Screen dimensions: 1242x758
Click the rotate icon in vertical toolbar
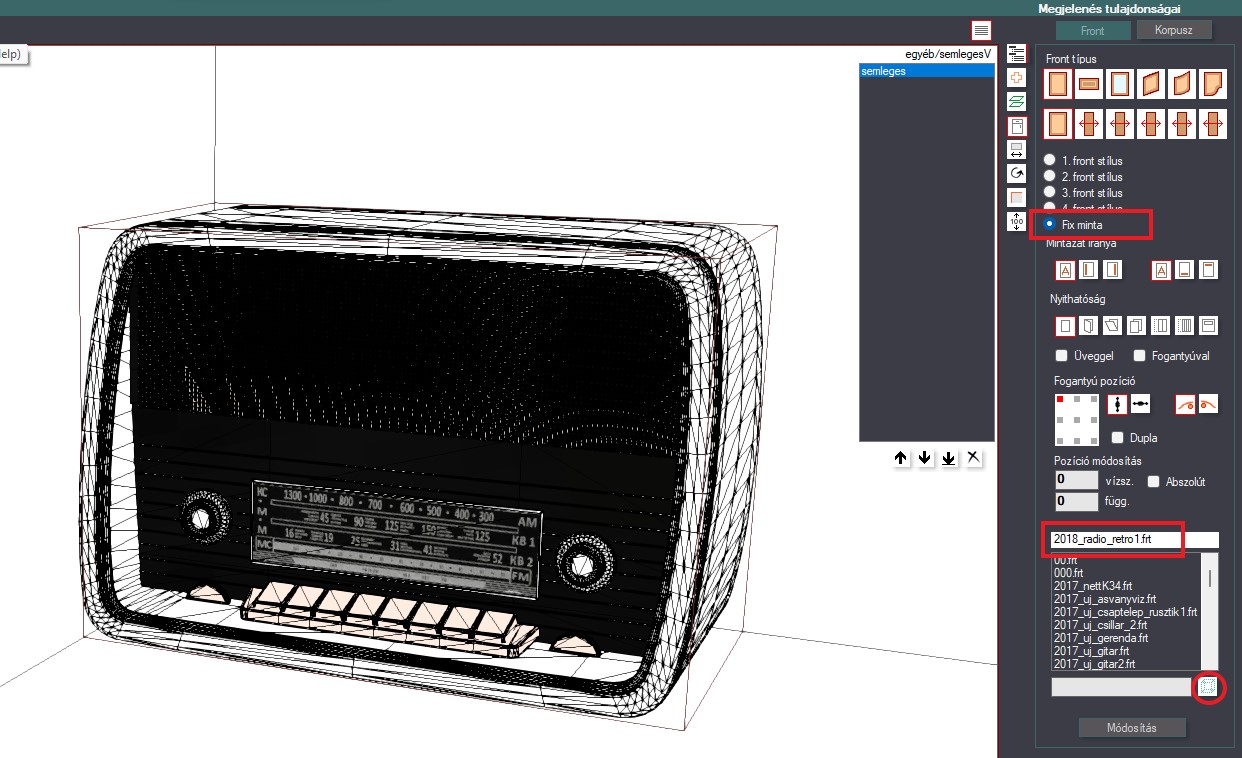pos(1017,173)
